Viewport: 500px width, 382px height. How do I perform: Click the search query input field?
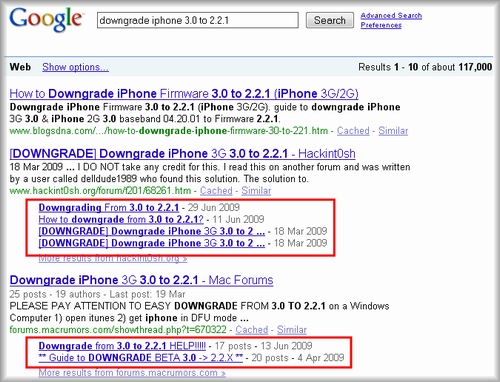click(198, 20)
